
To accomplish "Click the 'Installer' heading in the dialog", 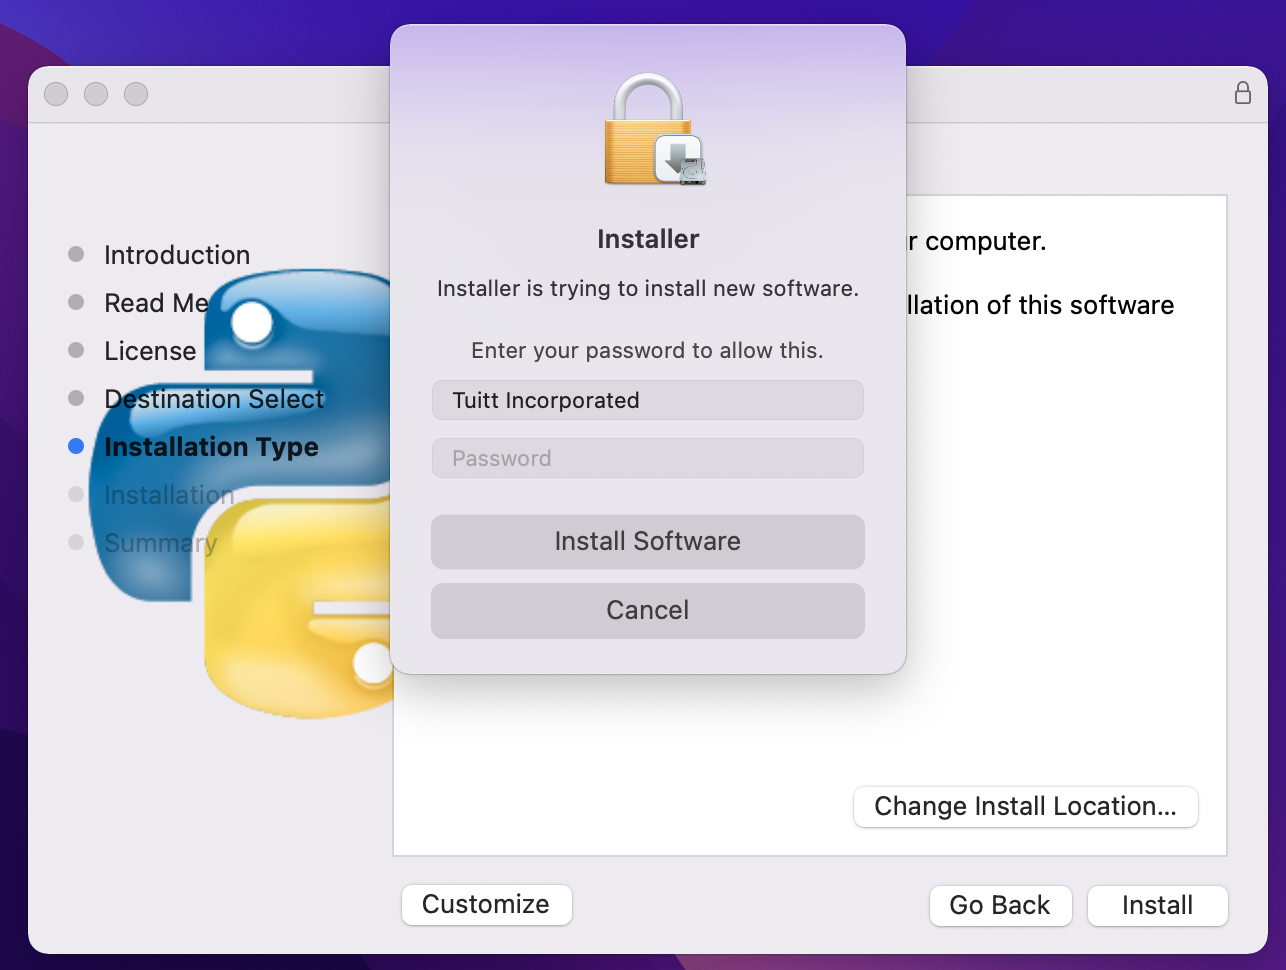I will [x=648, y=239].
